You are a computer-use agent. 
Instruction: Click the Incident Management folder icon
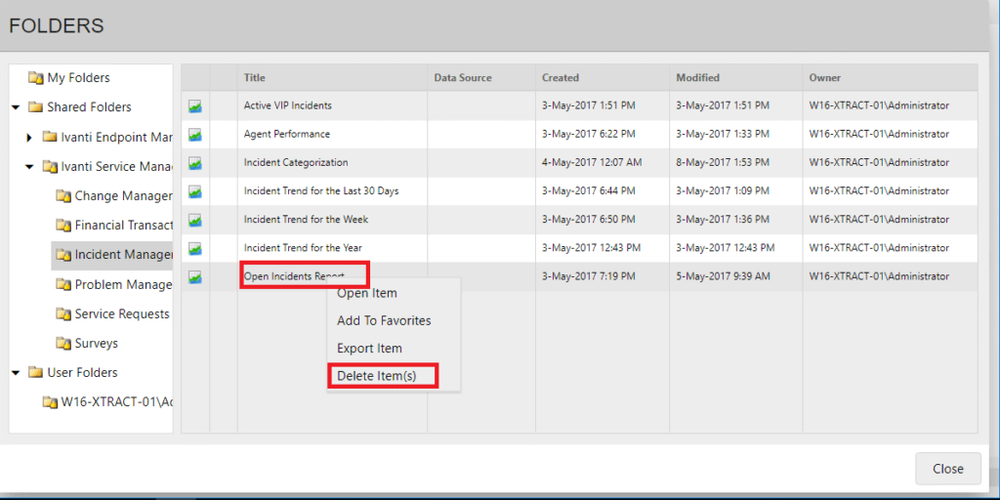tap(63, 255)
